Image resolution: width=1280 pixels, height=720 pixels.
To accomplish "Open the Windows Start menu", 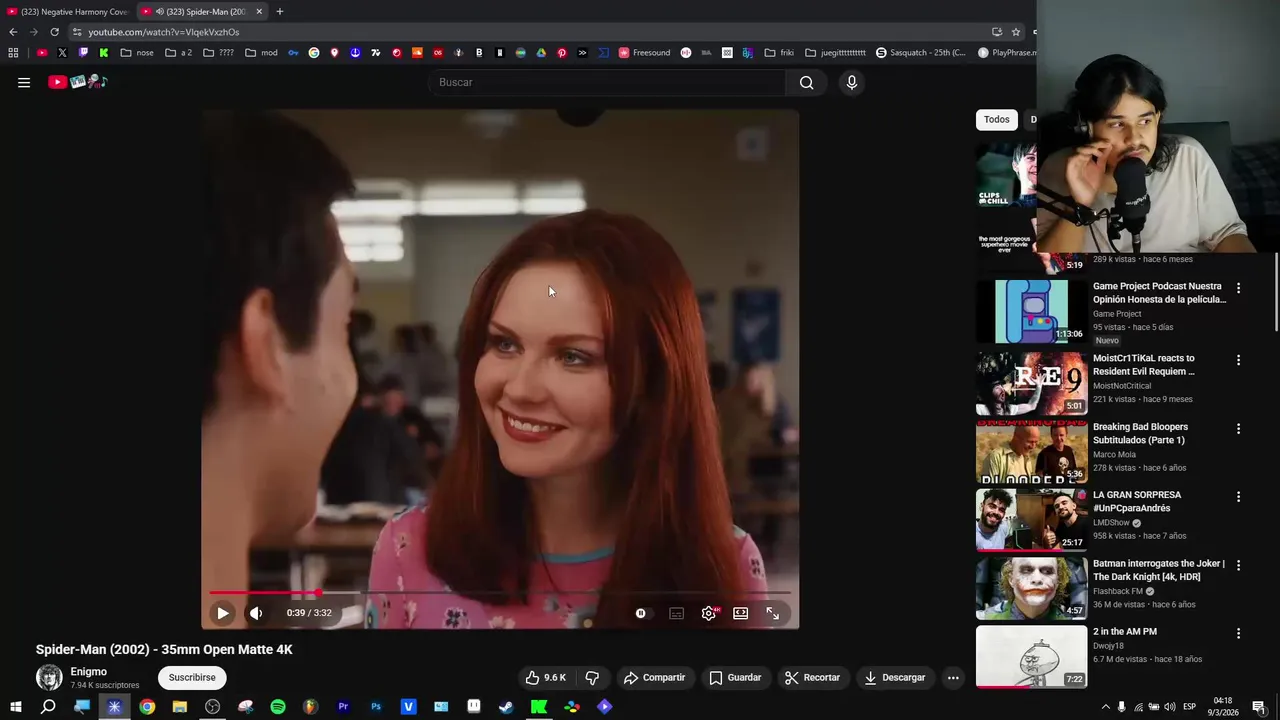I will coord(16,707).
